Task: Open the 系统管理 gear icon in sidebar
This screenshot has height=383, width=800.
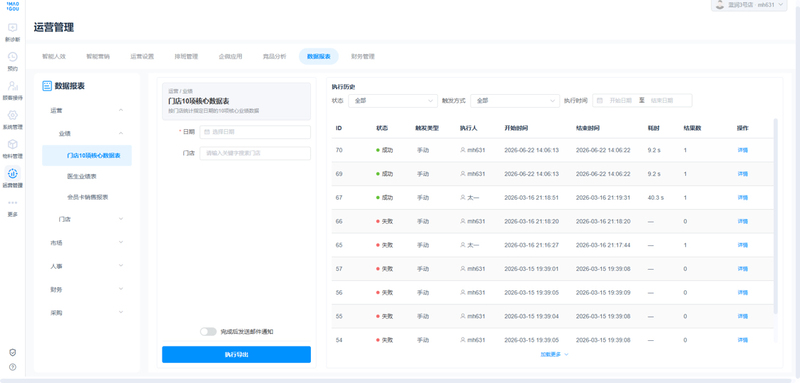Action: 13,115
